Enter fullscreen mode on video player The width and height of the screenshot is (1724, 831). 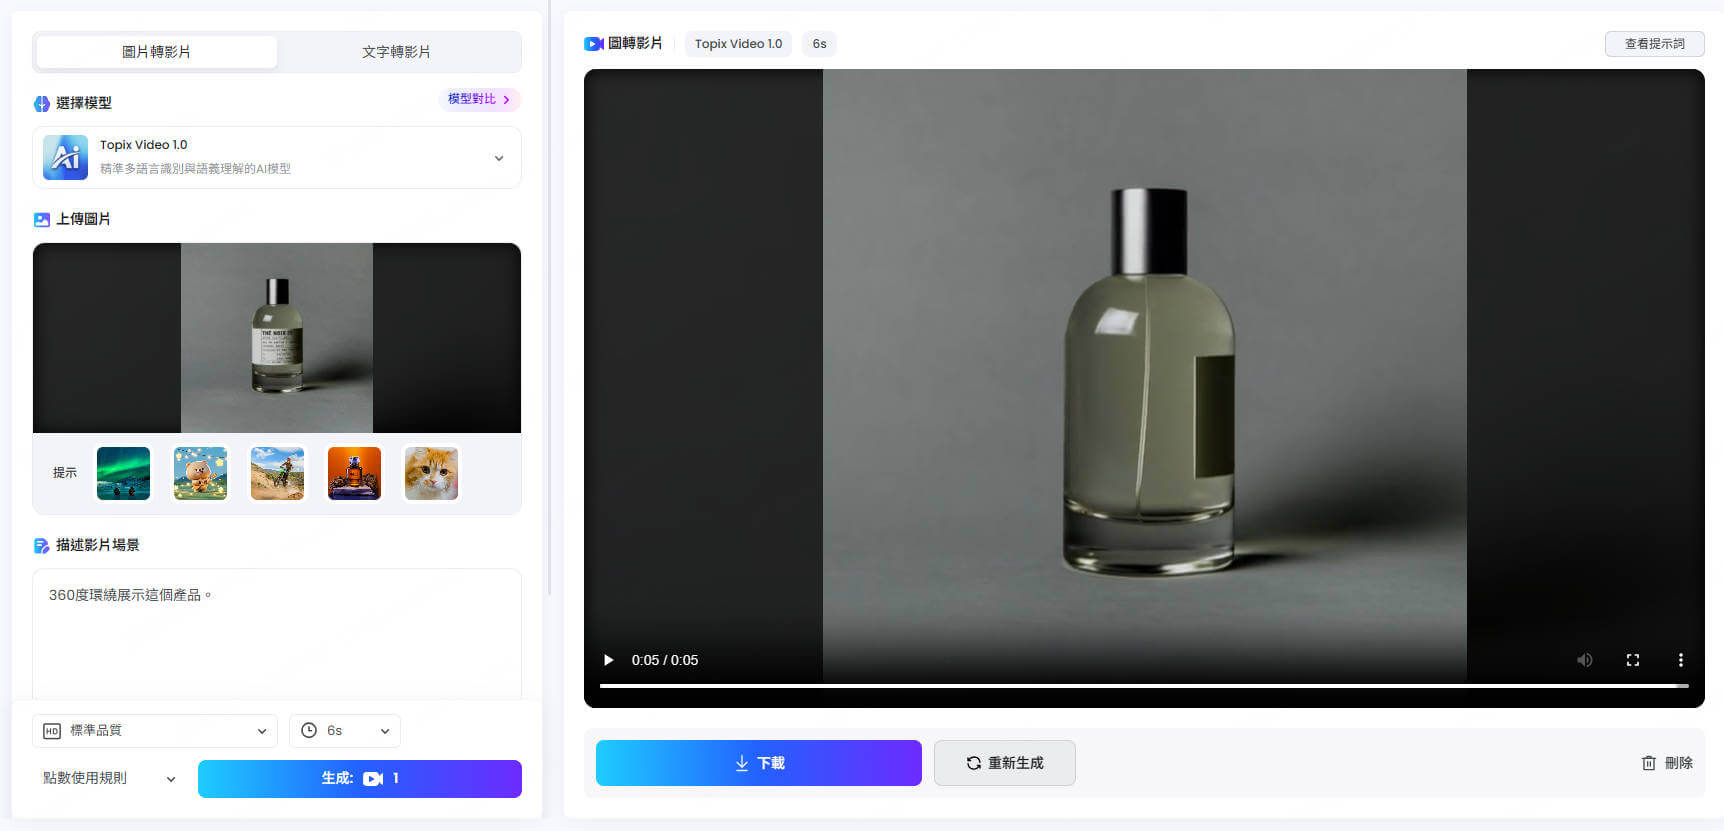(1632, 660)
